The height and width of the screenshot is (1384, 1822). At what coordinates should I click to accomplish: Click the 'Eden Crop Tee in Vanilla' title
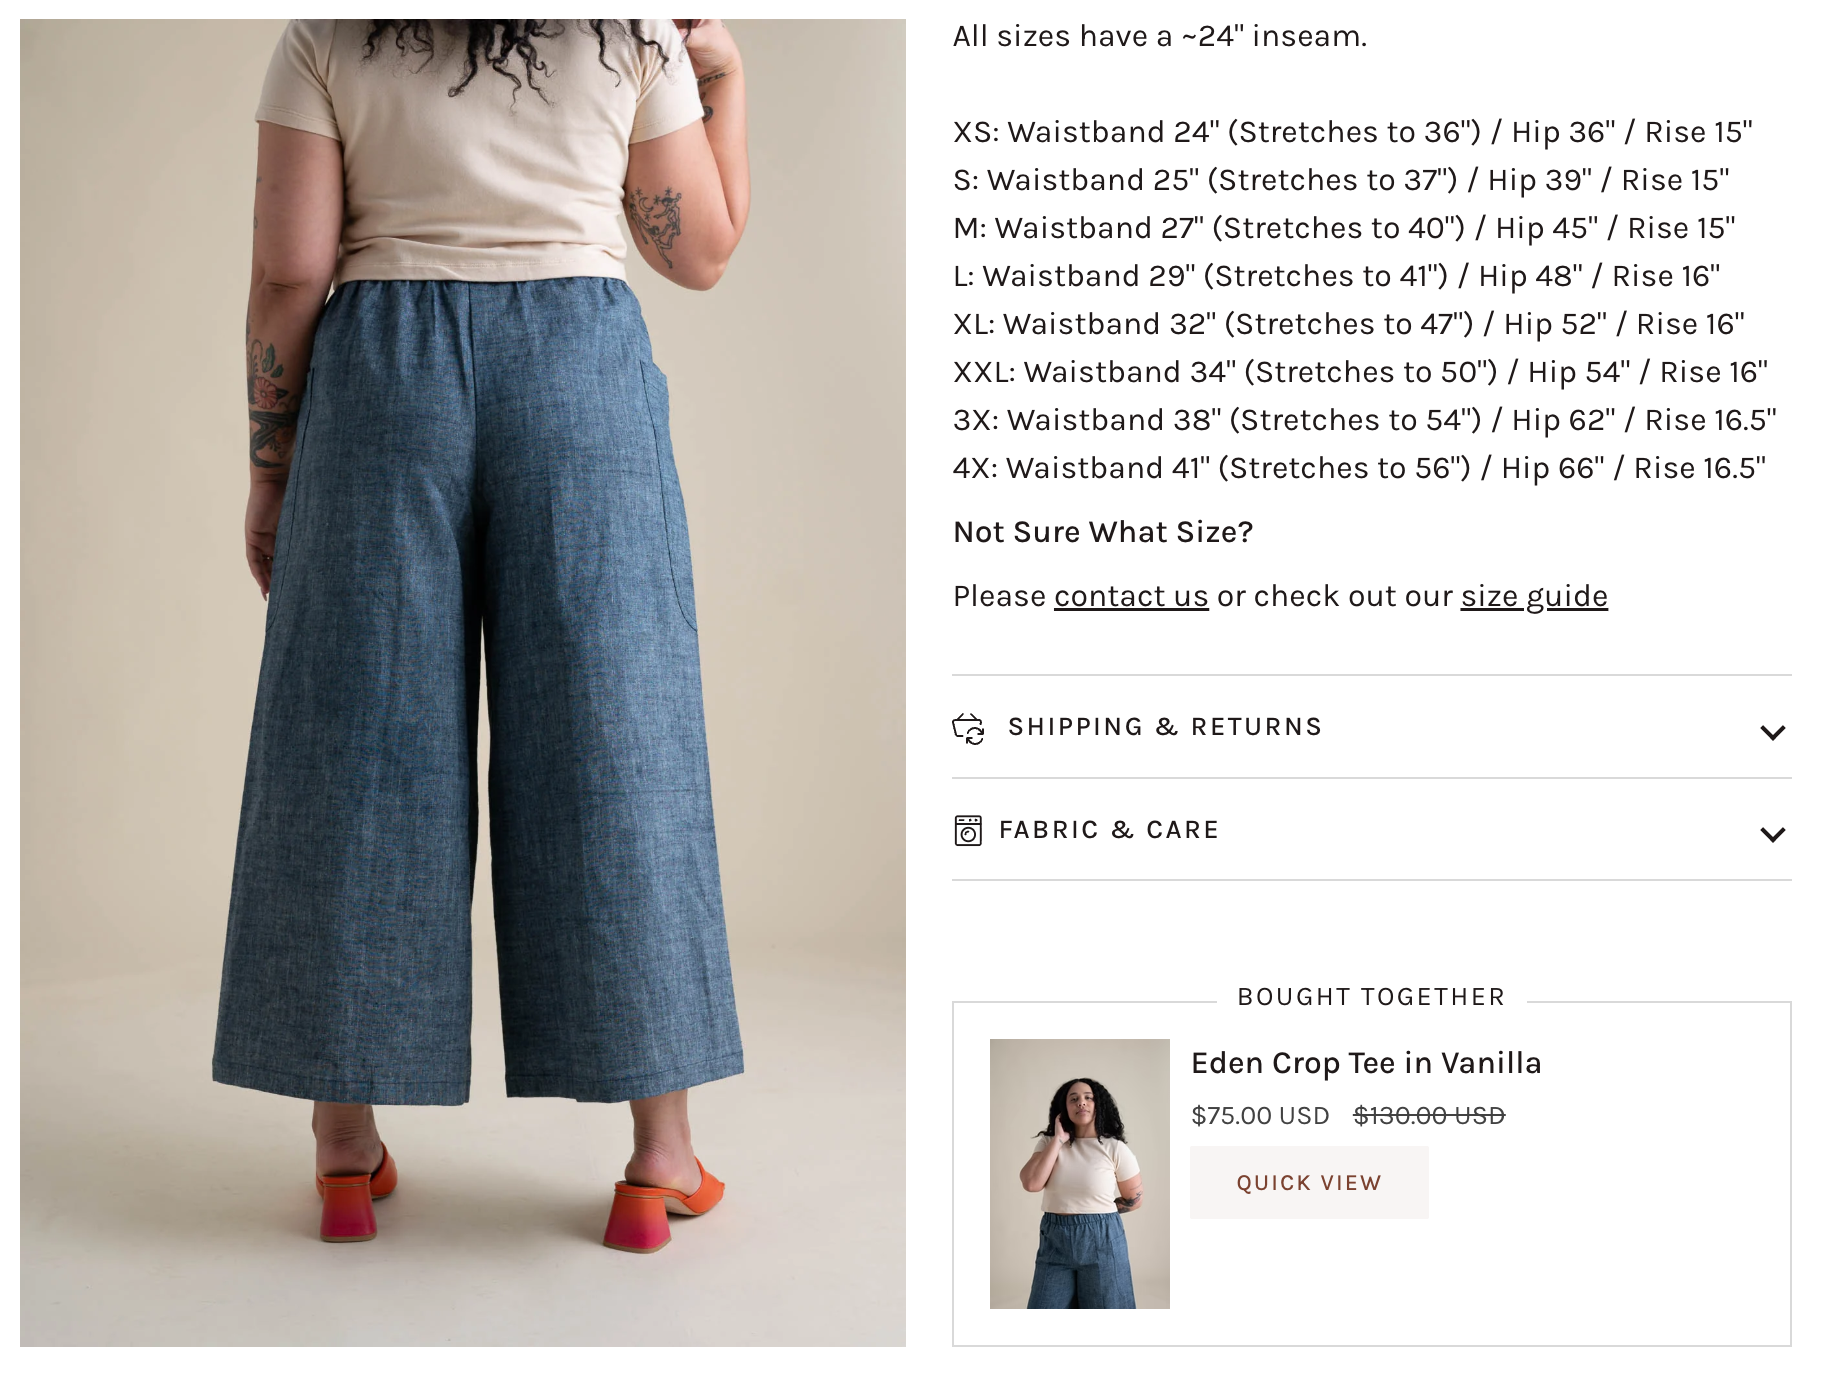[x=1366, y=1063]
